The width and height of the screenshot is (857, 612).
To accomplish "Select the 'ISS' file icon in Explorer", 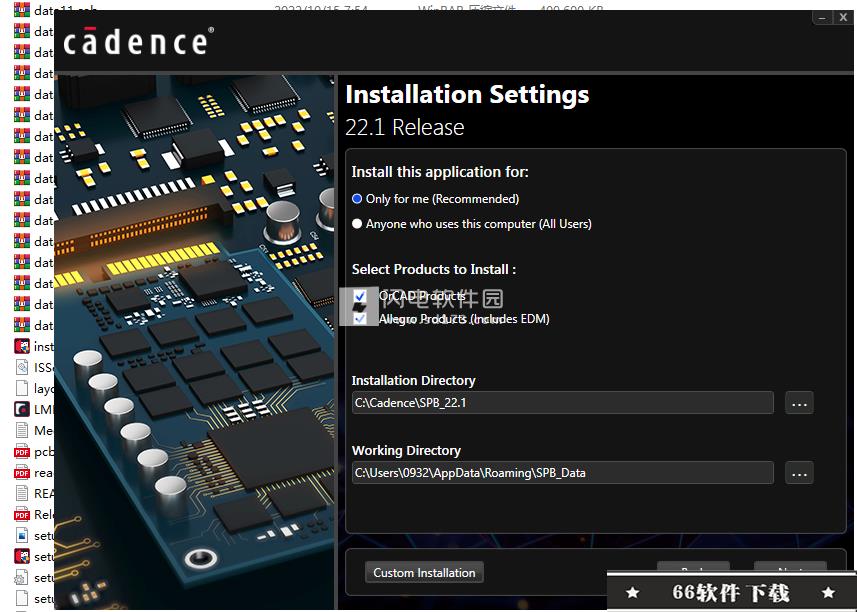I will pos(22,367).
